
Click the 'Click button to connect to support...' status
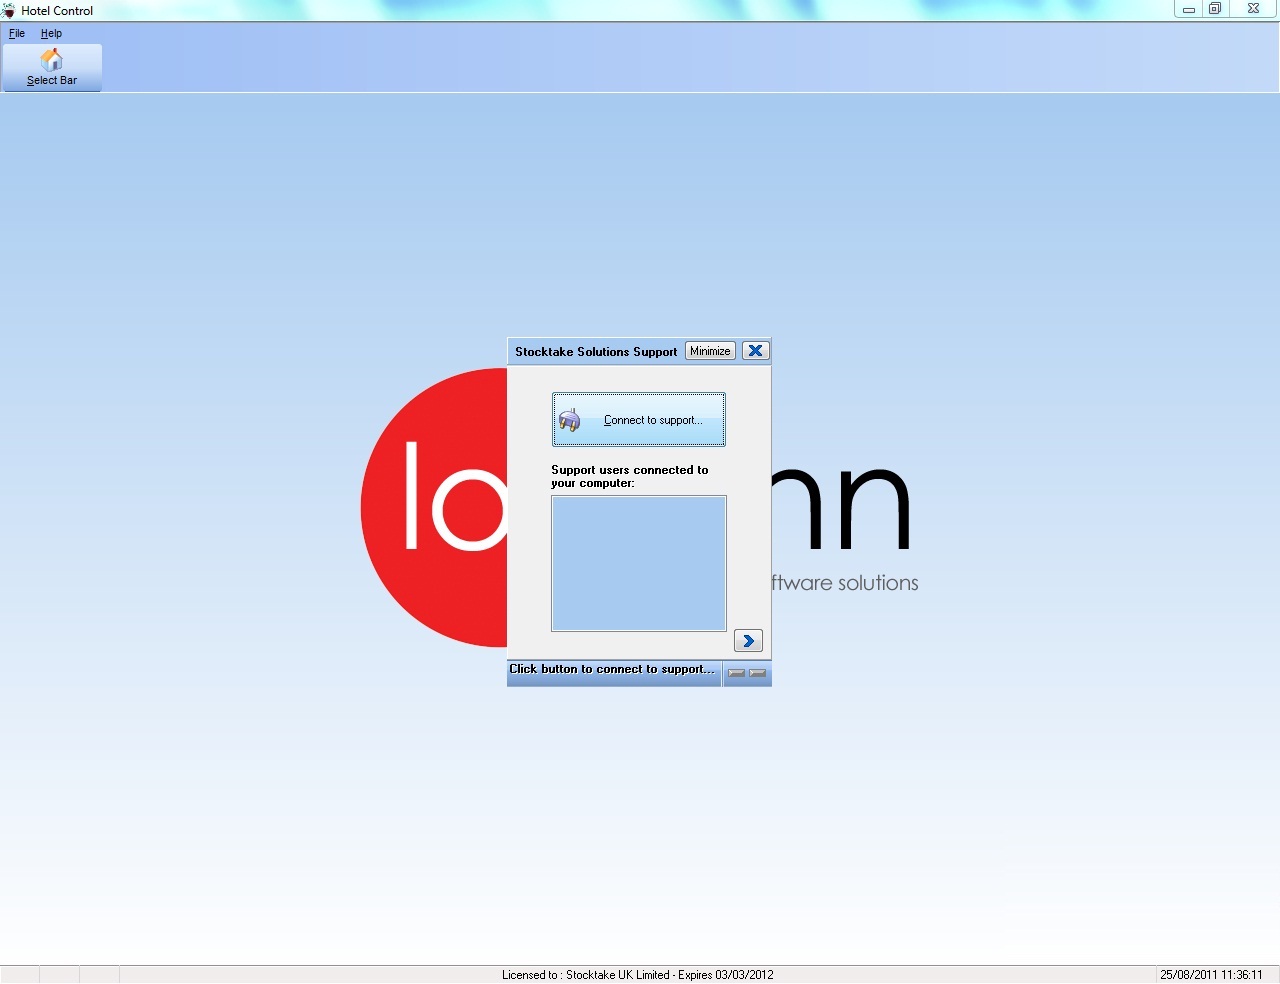click(612, 669)
